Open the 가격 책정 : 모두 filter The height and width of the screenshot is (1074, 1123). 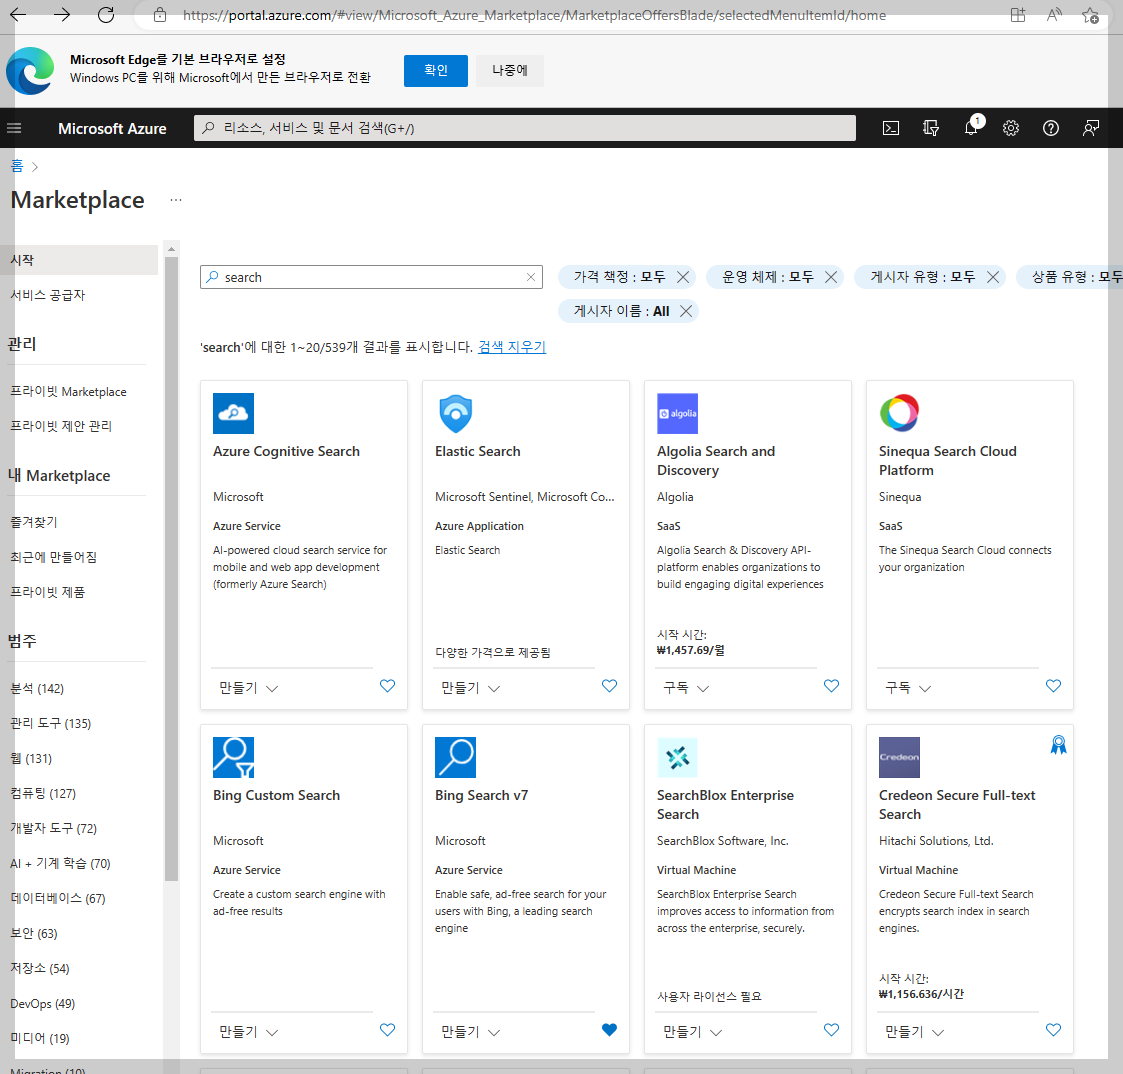pos(619,277)
